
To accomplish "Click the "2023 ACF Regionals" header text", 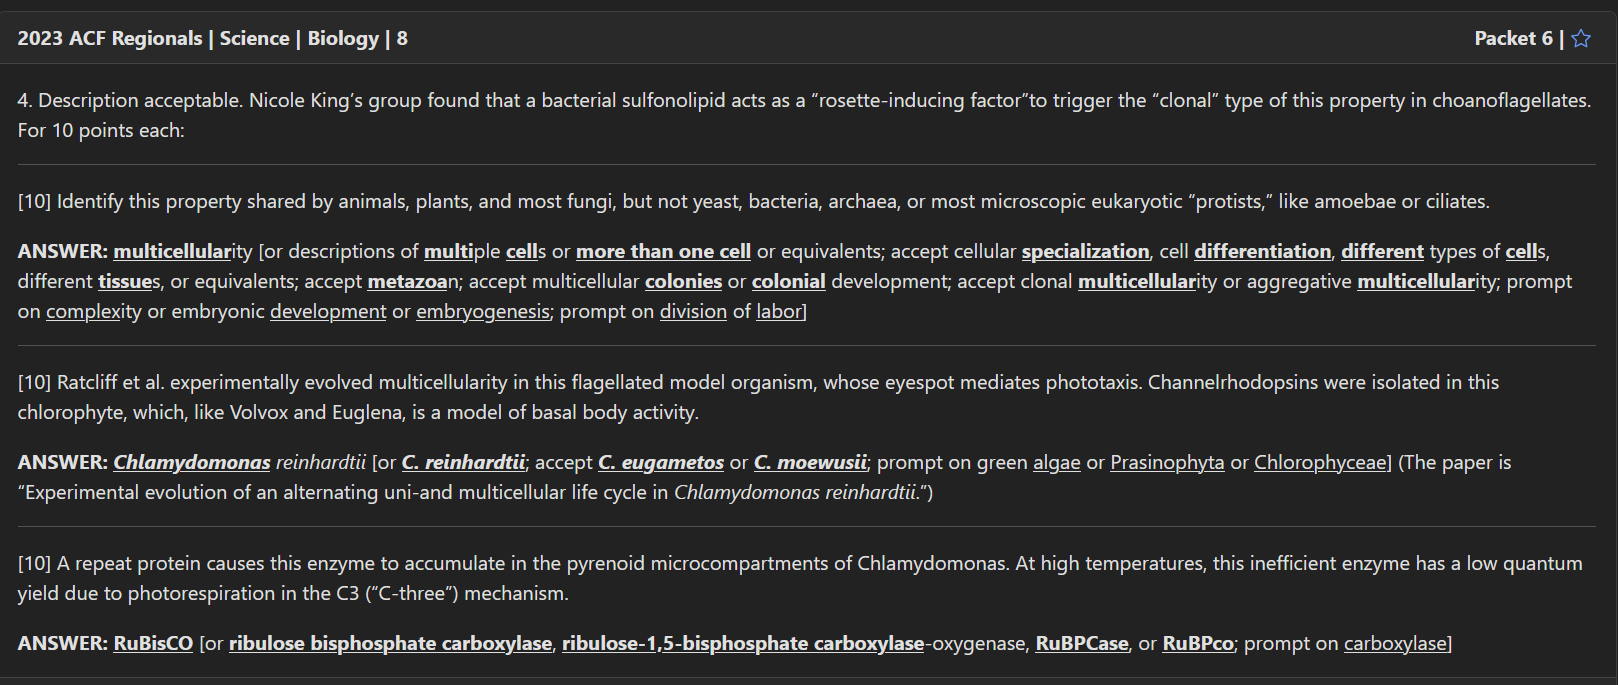I will (110, 39).
